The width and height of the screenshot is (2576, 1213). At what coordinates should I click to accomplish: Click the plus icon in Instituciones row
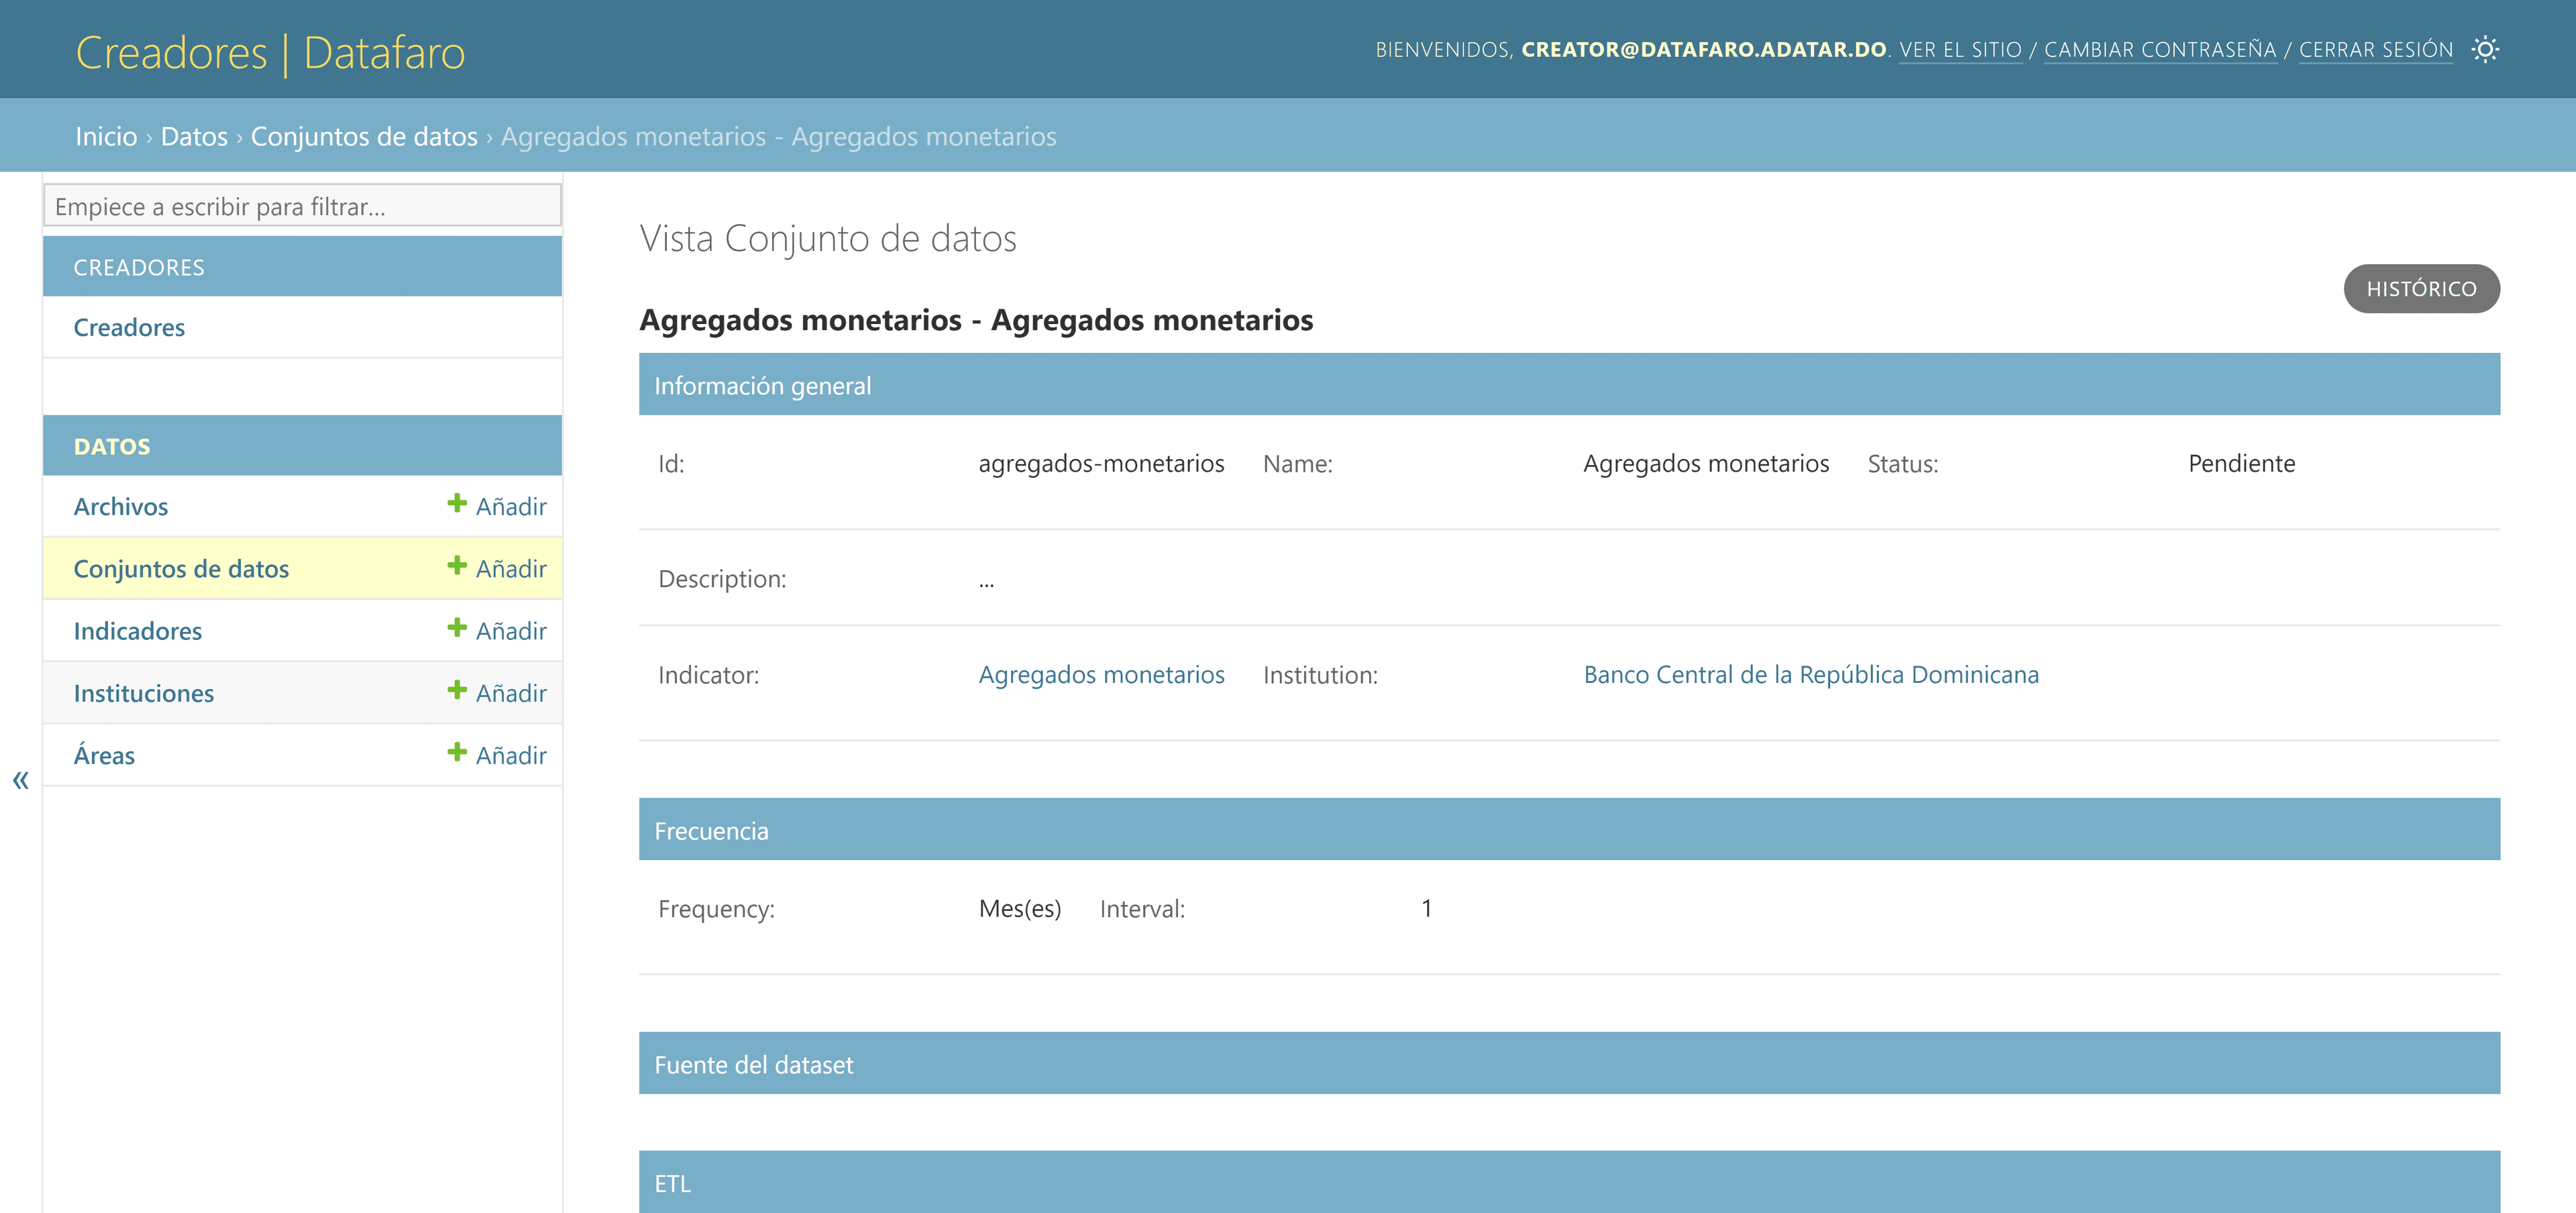[x=457, y=689]
